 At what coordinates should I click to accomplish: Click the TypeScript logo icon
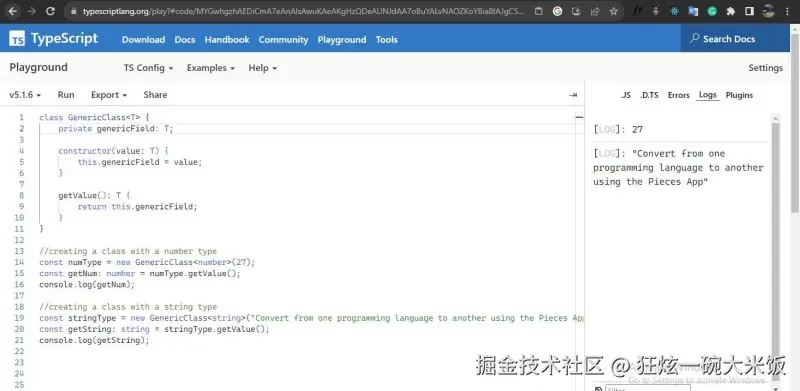coord(17,39)
